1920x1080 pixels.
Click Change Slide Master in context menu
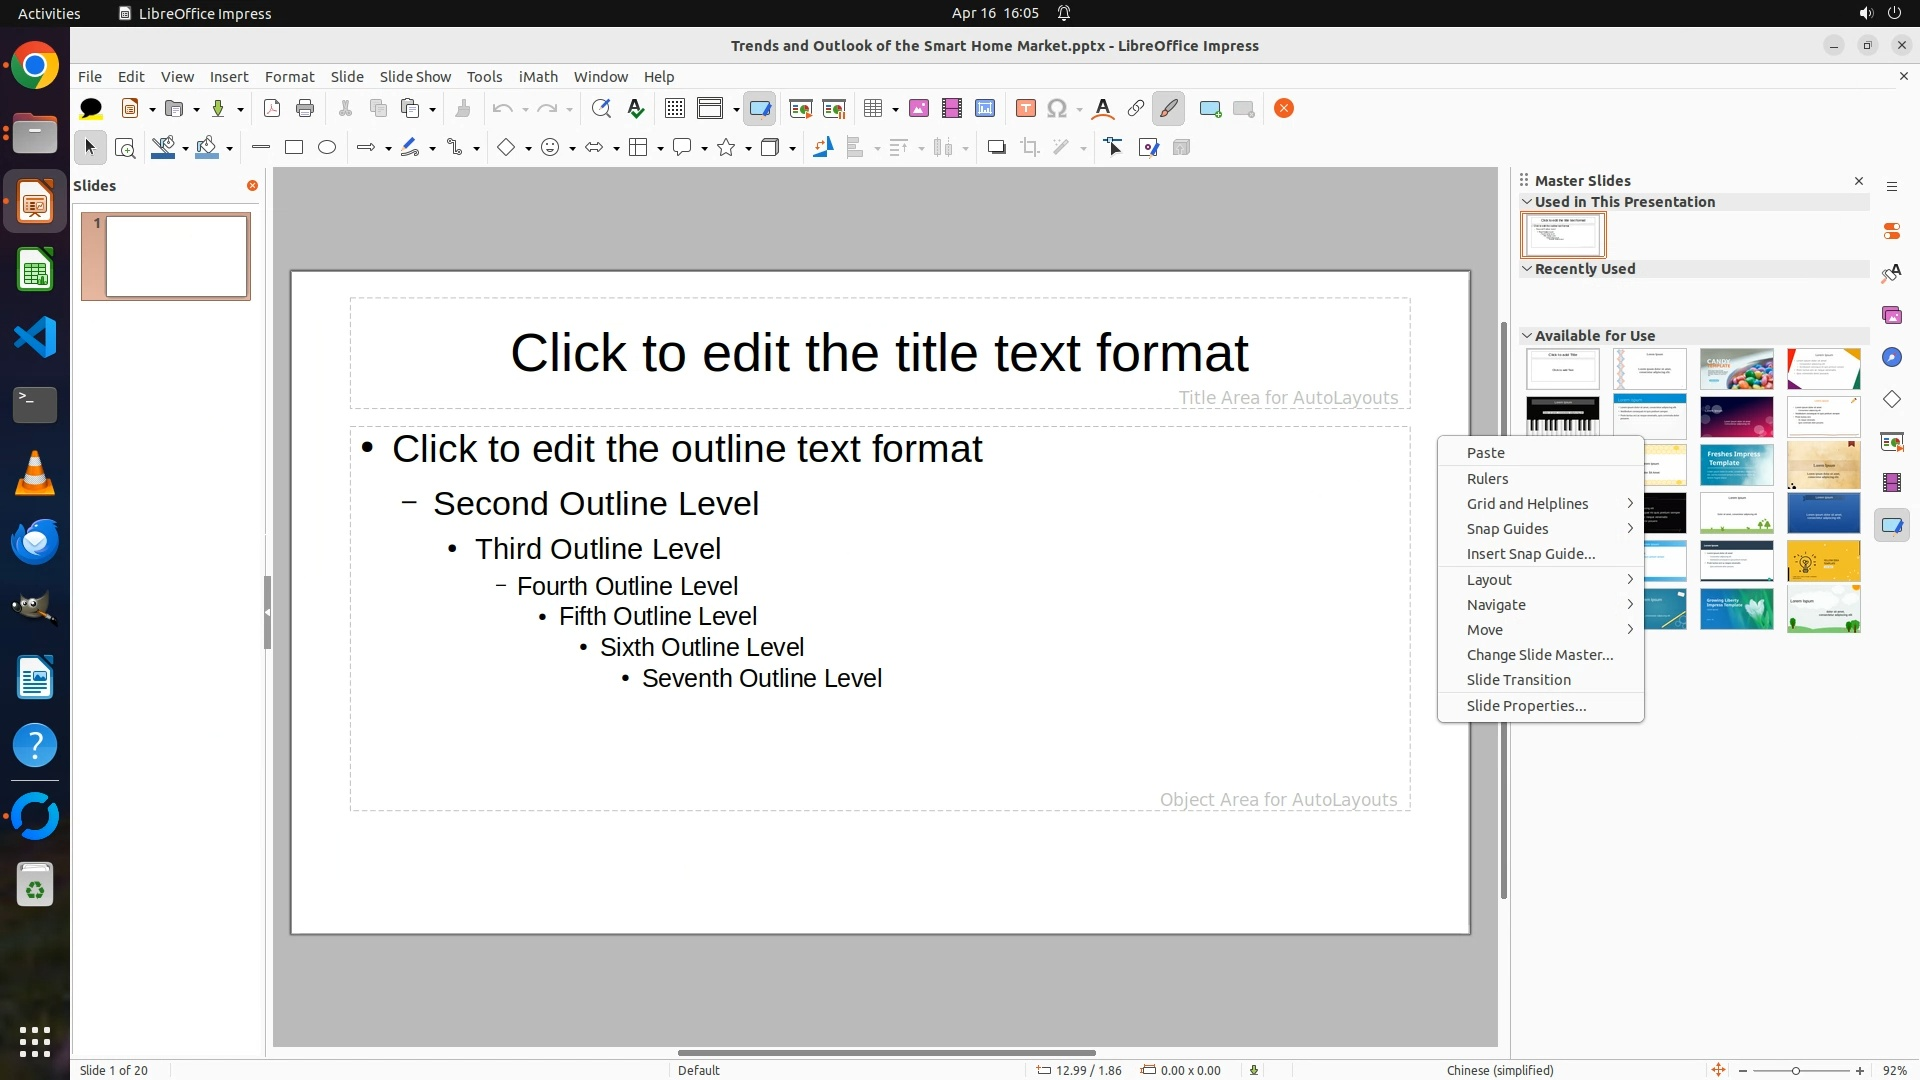click(x=1539, y=655)
